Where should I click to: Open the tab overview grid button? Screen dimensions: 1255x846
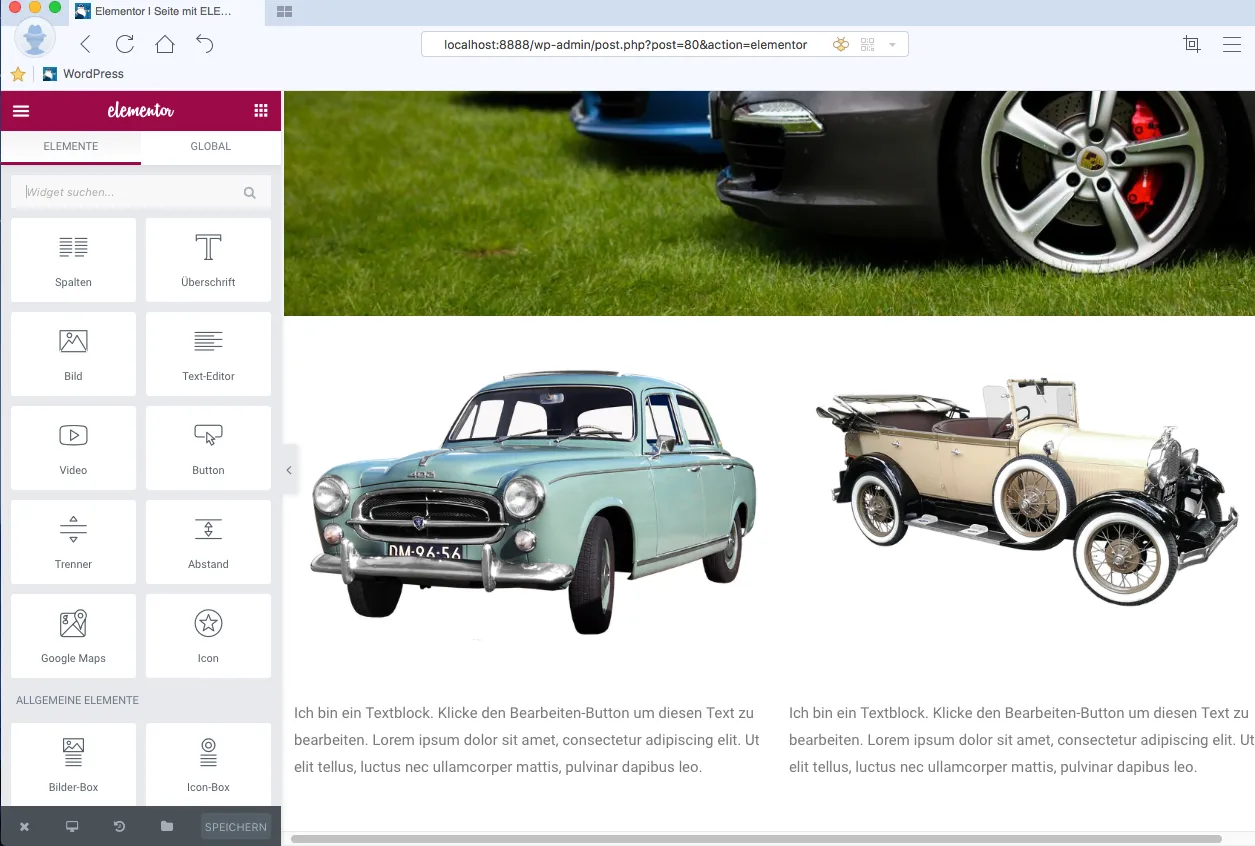point(284,11)
